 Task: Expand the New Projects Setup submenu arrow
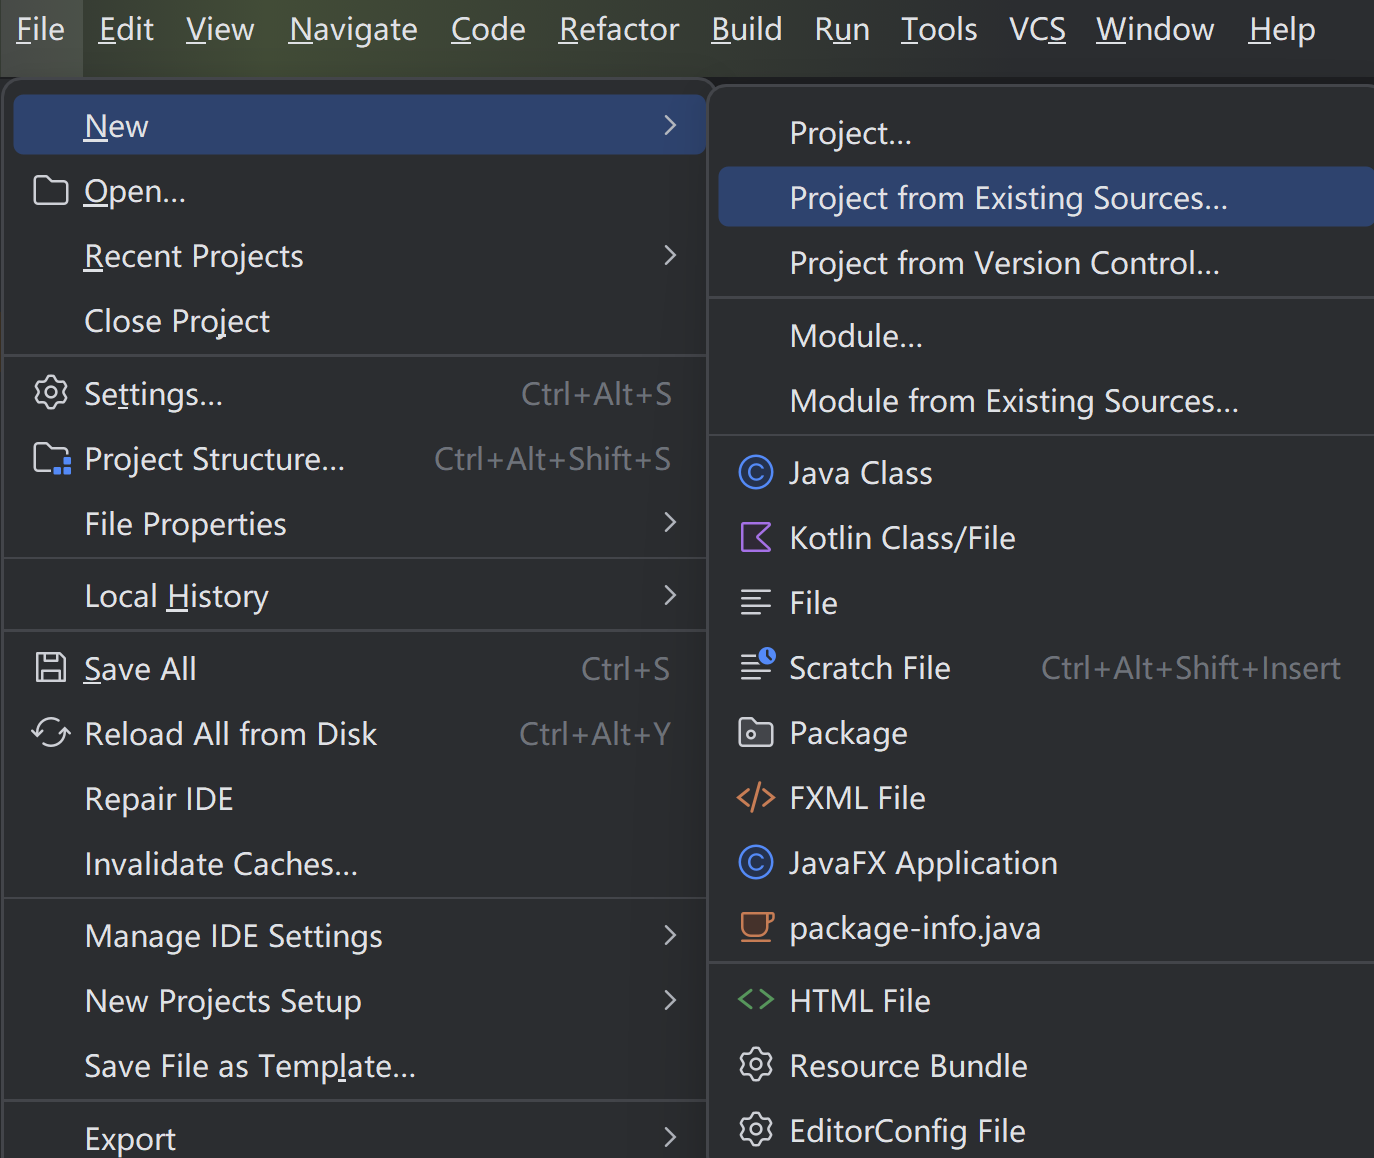click(x=670, y=1000)
